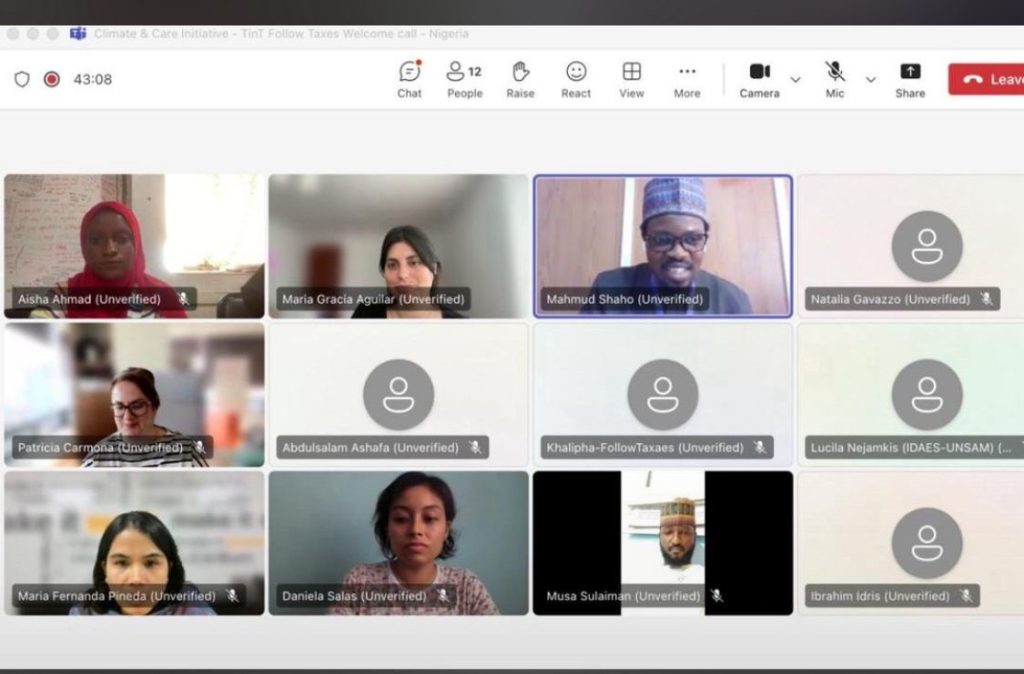This screenshot has width=1024, height=674.
Task: Select Aisha Ahmad's video tile
Action: pyautogui.click(x=134, y=245)
